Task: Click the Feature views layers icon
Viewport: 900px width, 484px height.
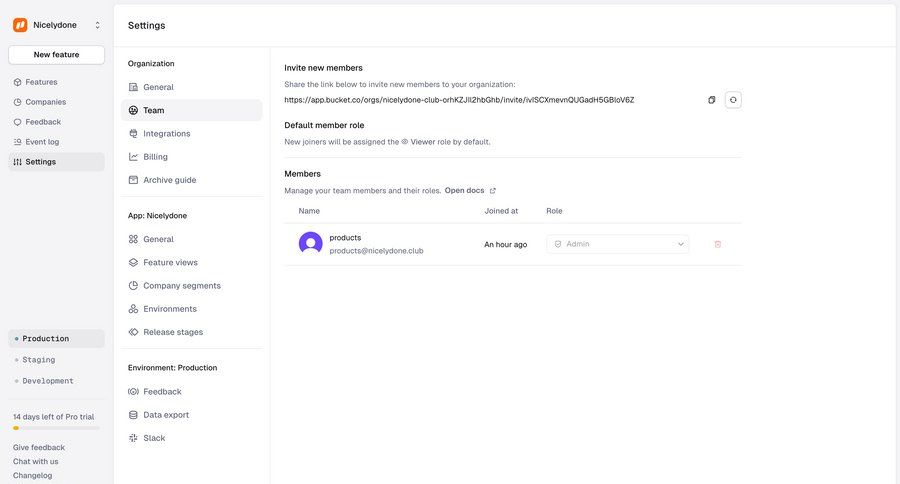Action: click(133, 262)
